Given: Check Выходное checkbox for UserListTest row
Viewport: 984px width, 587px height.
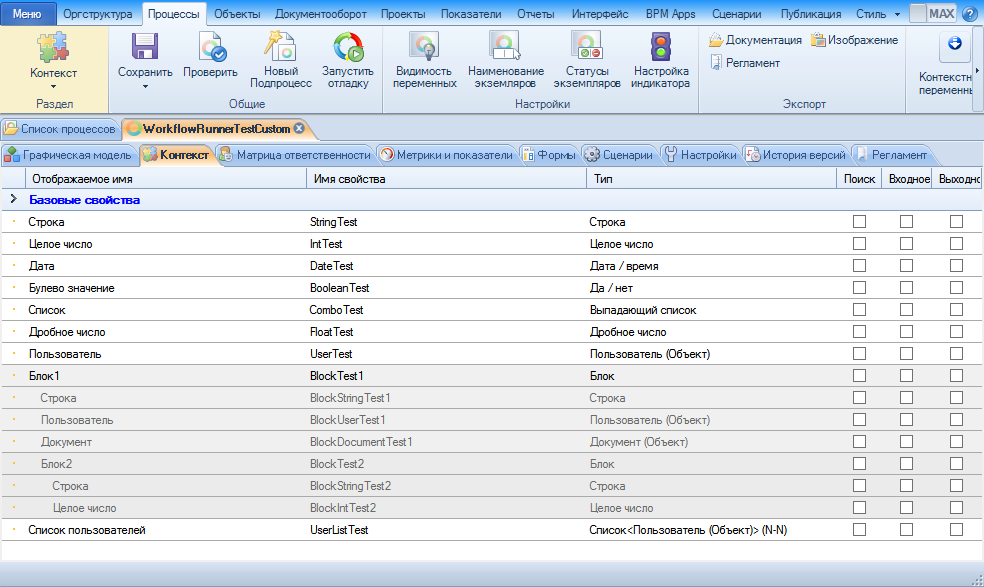Looking at the screenshot, I should coord(956,530).
